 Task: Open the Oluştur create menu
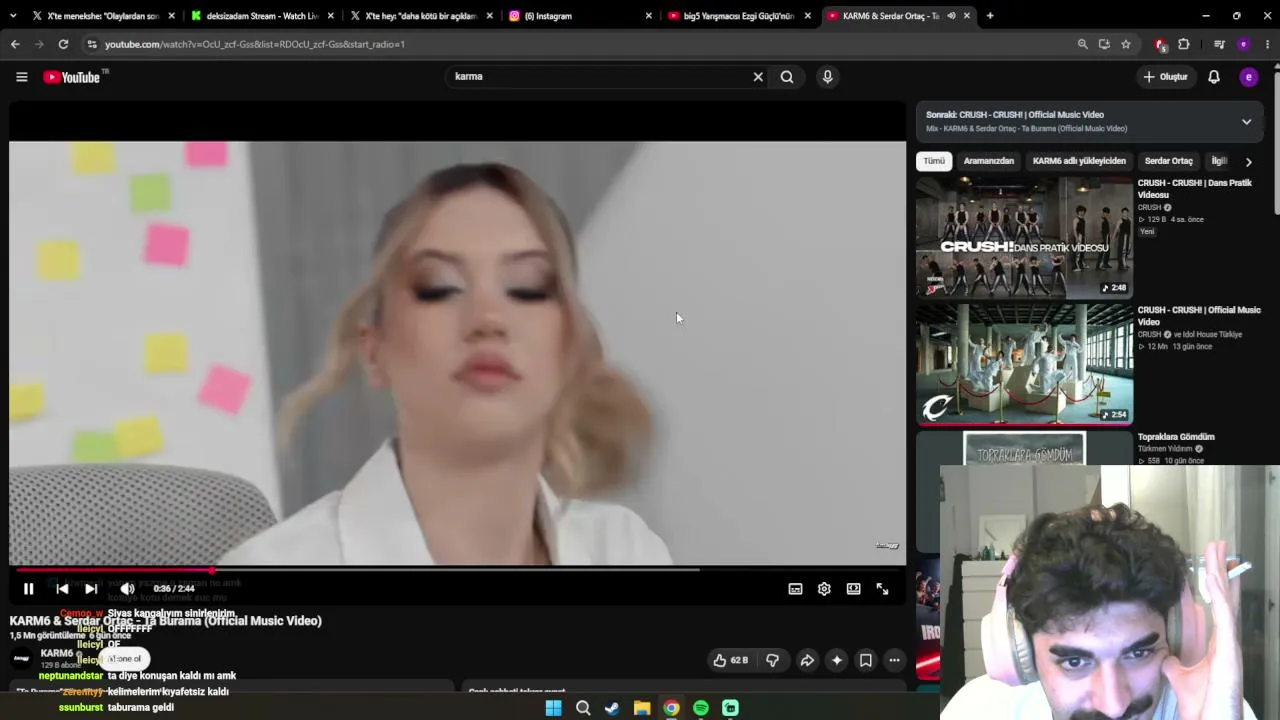[x=1166, y=77]
